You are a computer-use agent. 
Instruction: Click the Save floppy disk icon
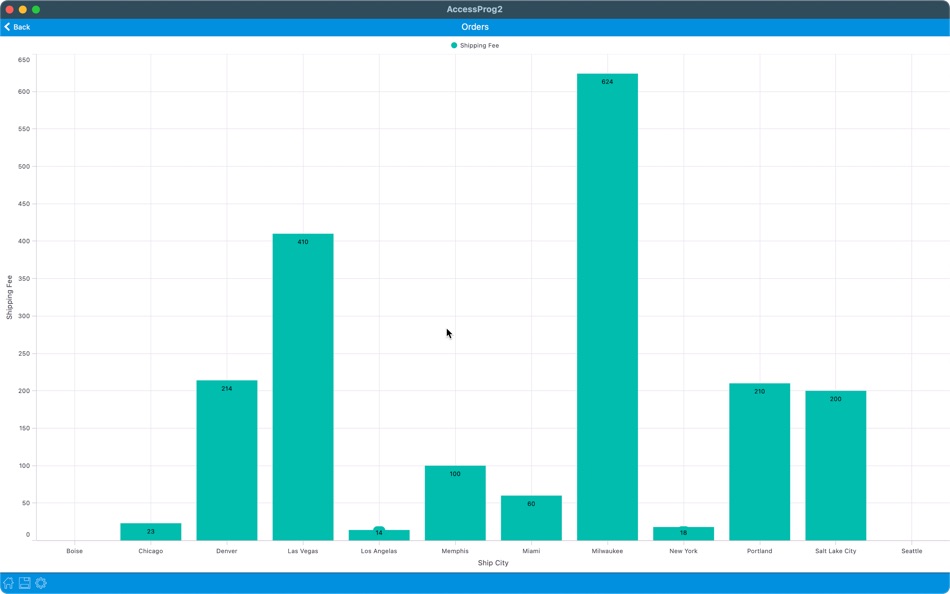[25, 583]
